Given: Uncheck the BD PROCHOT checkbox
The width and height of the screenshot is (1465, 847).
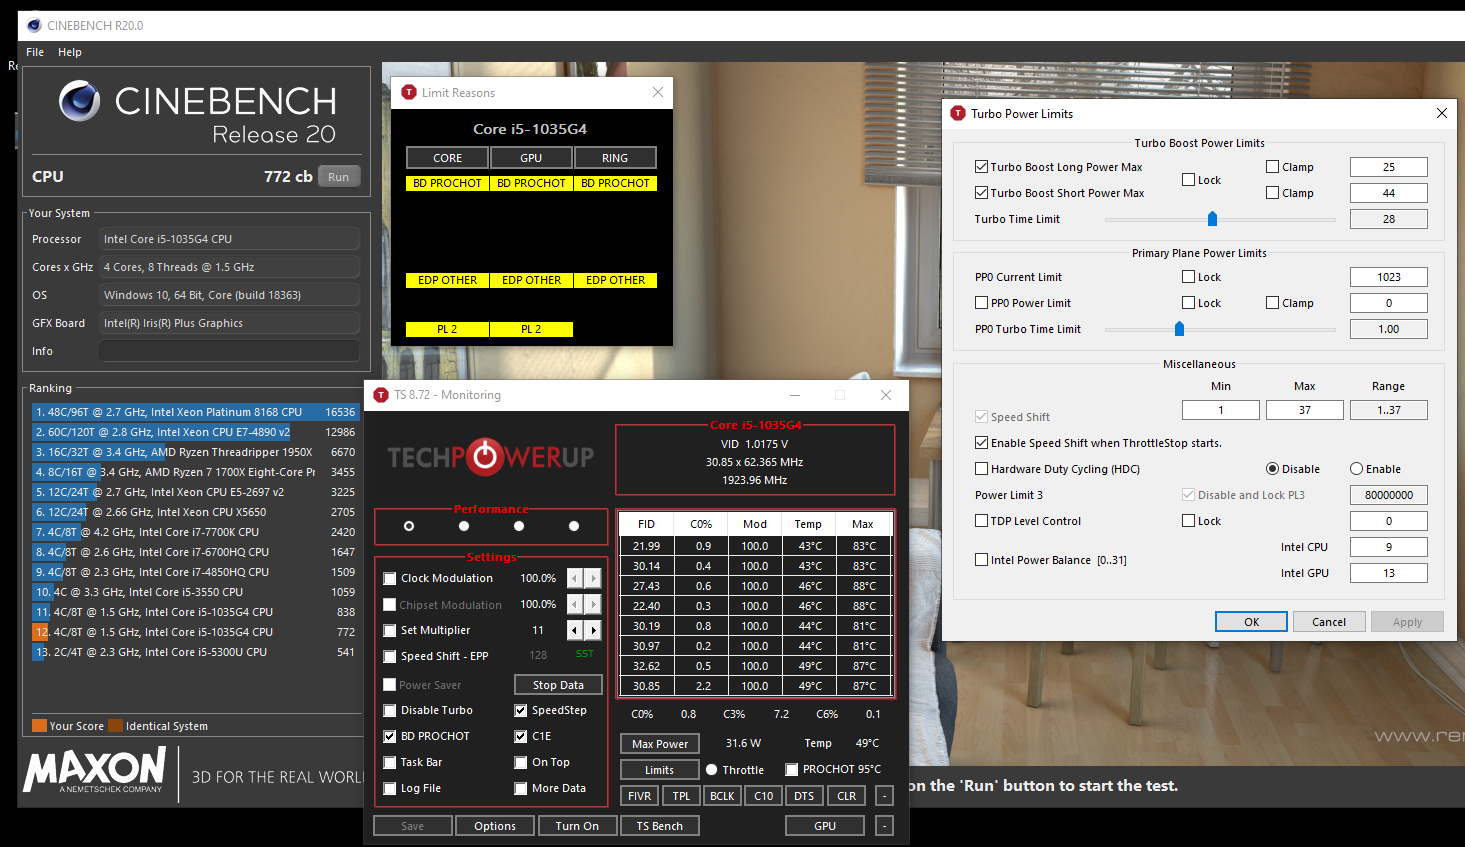Looking at the screenshot, I should coord(390,736).
